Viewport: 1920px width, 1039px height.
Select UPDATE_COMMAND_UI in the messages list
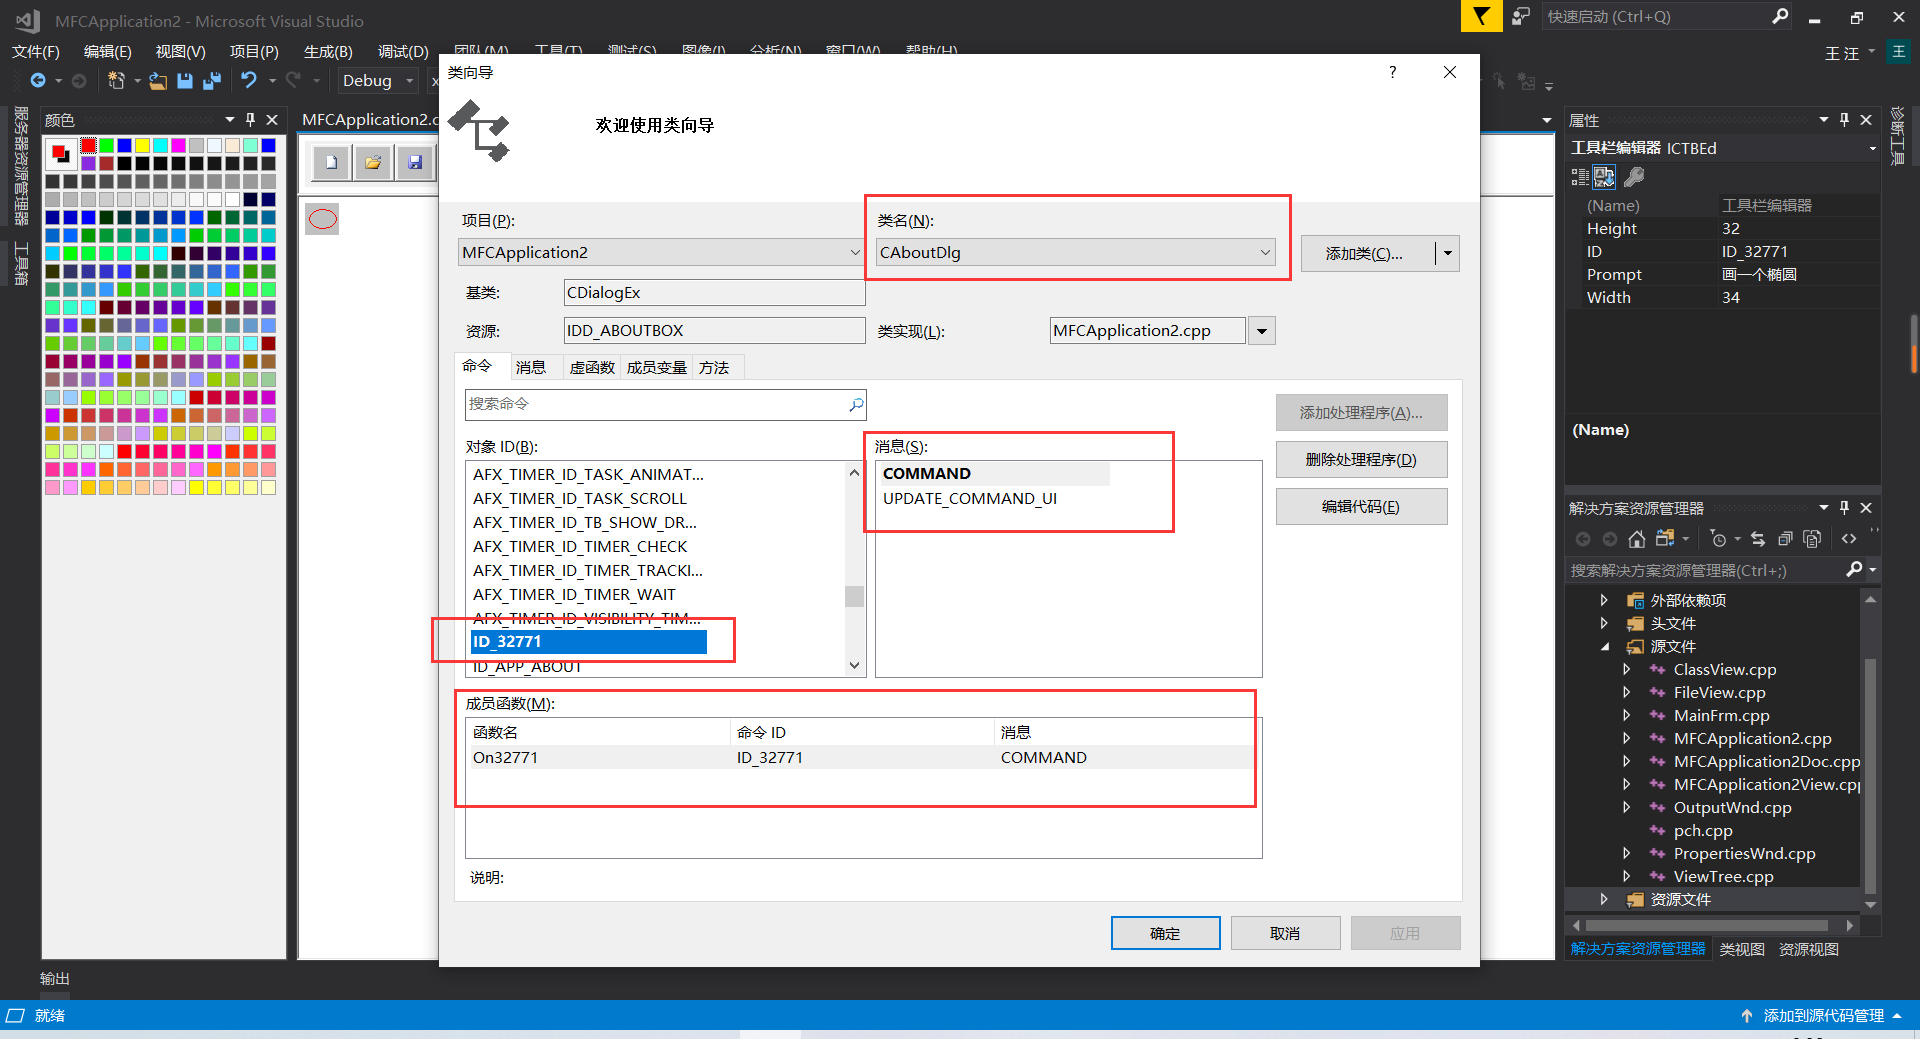point(969,498)
